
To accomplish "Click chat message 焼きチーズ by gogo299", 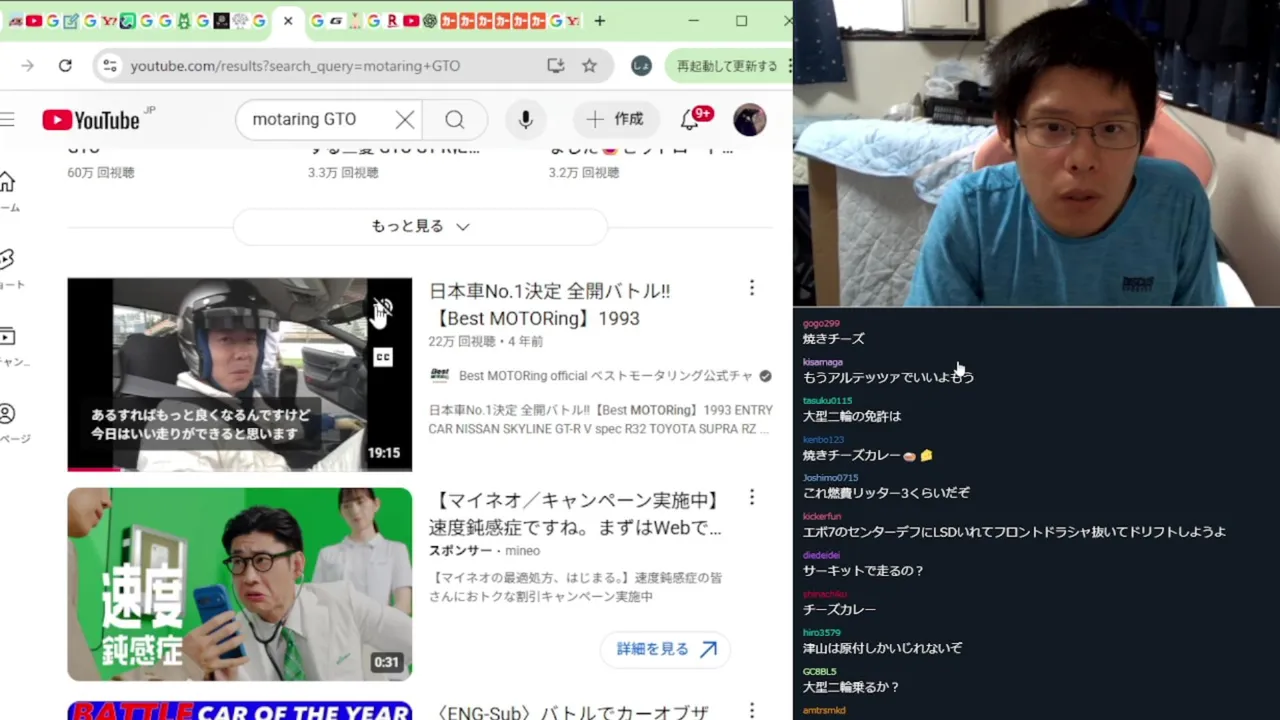I will (x=834, y=339).
